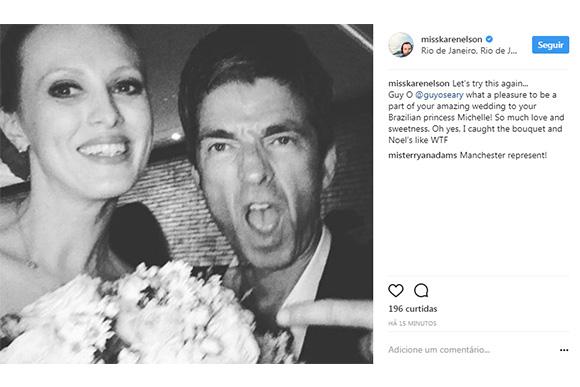
Task: Click the heart like icon
Action: [x=395, y=290]
